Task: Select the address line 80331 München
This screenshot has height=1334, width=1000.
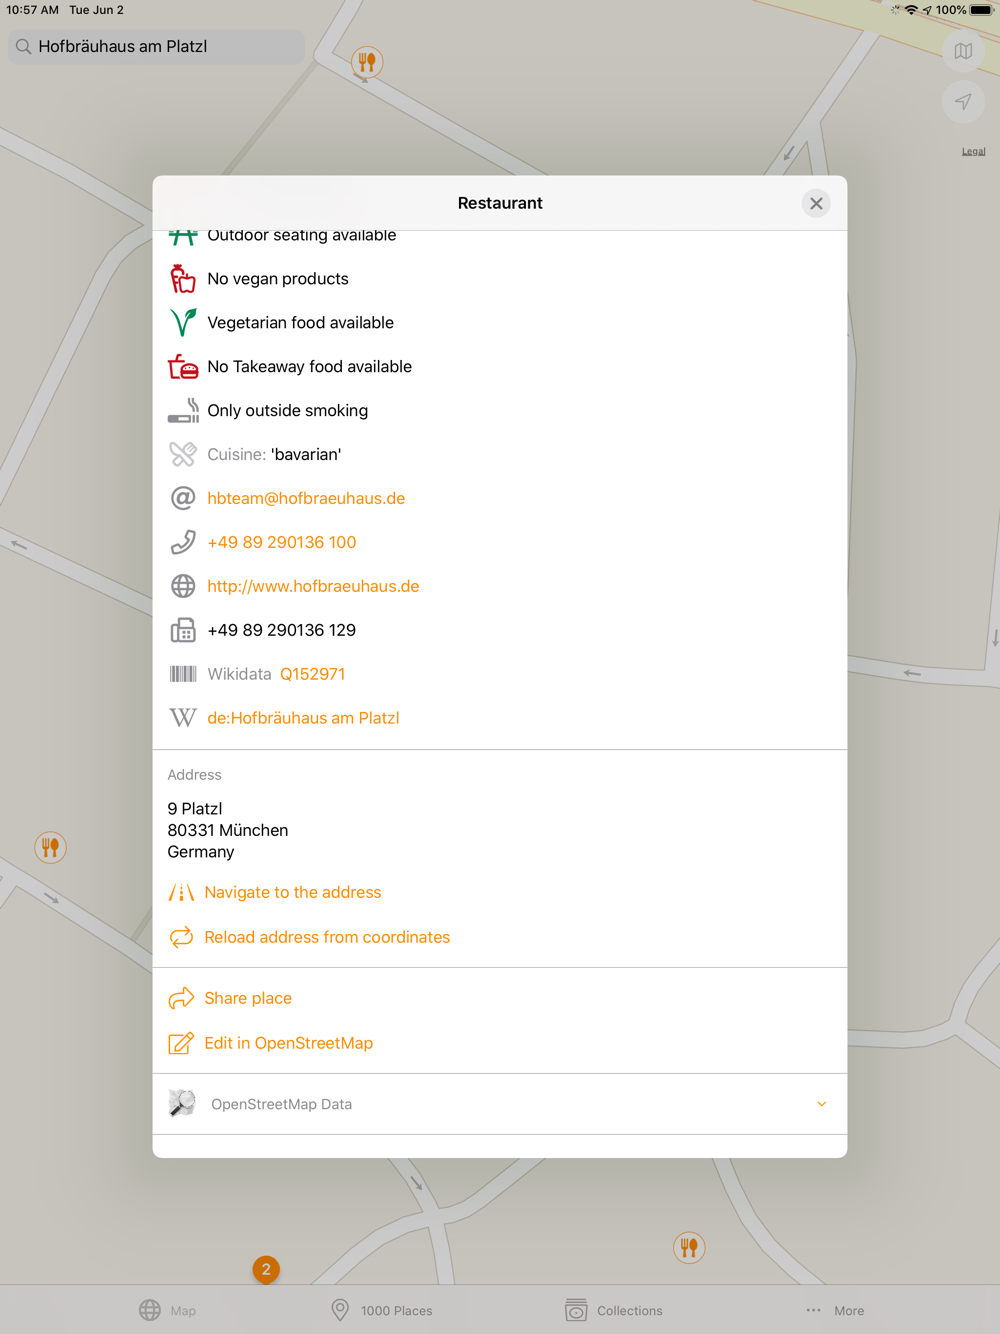Action: pos(228,830)
